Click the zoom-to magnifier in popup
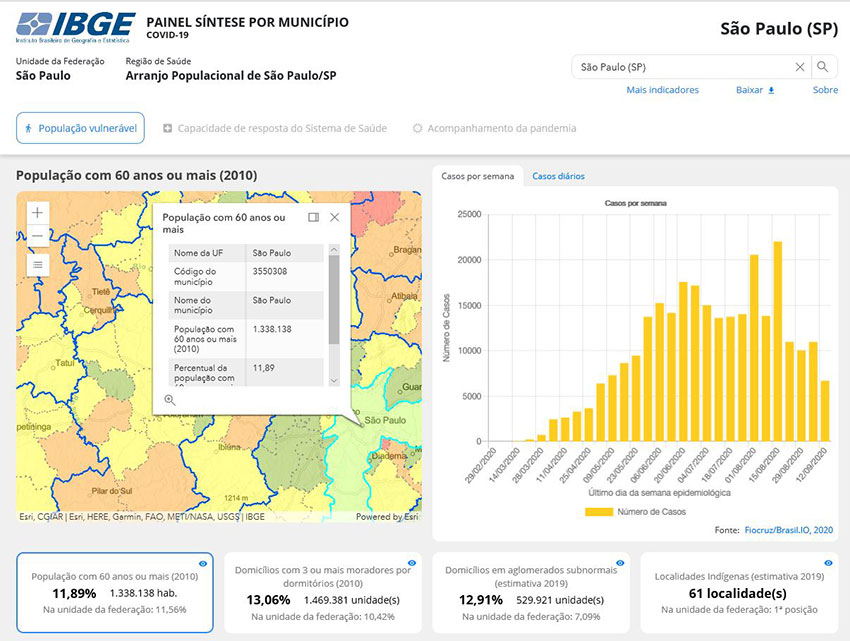Screen dimensions: 850x641 [170, 400]
